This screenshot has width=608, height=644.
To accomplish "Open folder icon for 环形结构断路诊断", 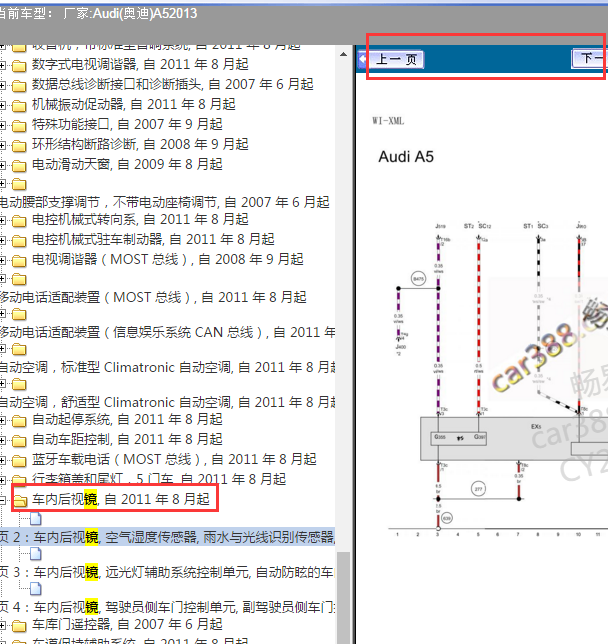I will point(19,145).
